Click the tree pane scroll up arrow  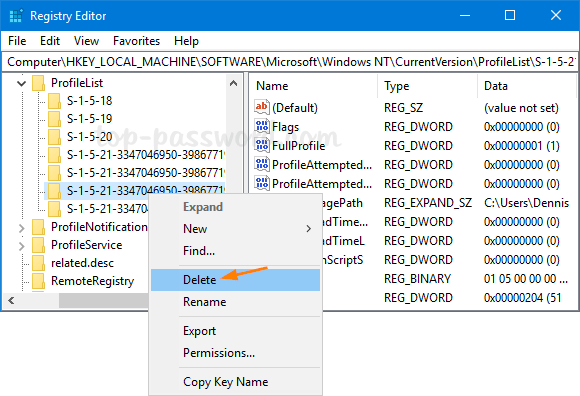pyautogui.click(x=233, y=83)
